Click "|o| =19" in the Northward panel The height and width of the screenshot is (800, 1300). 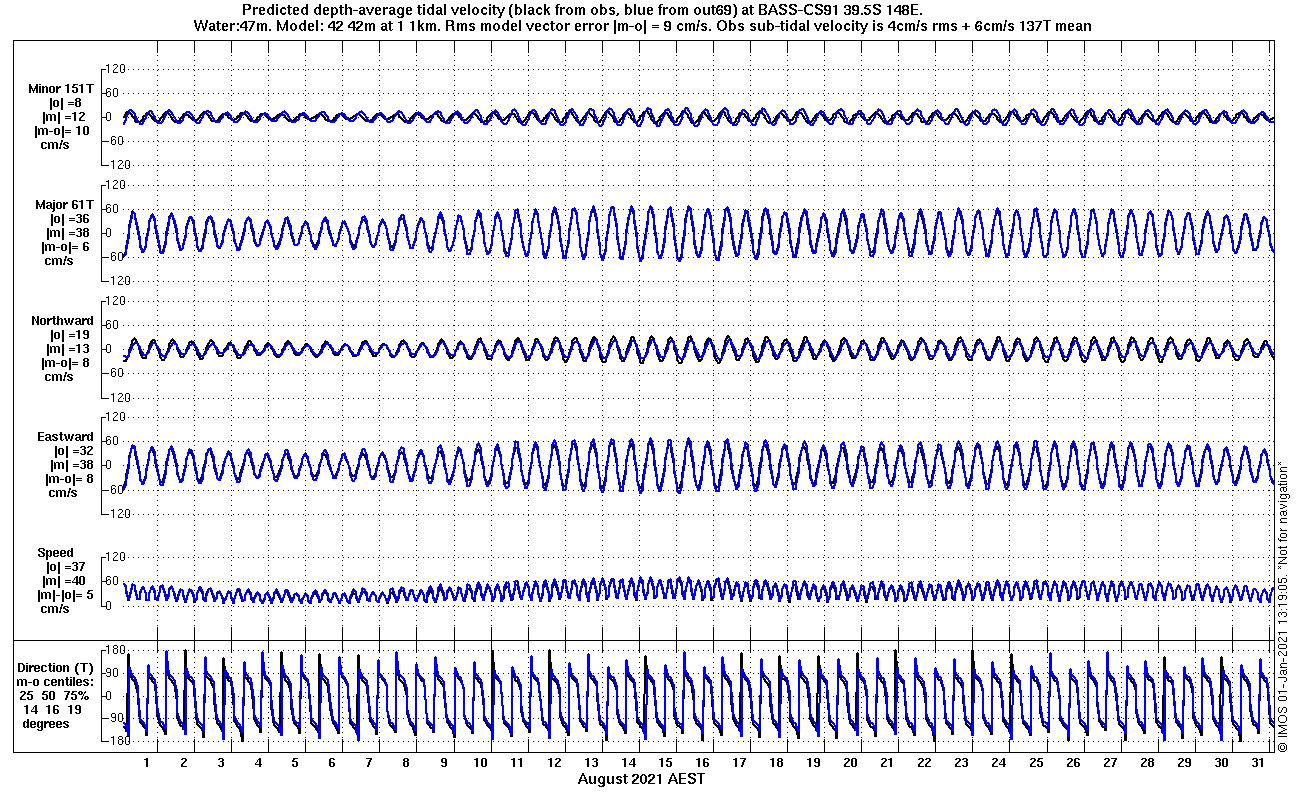click(70, 335)
